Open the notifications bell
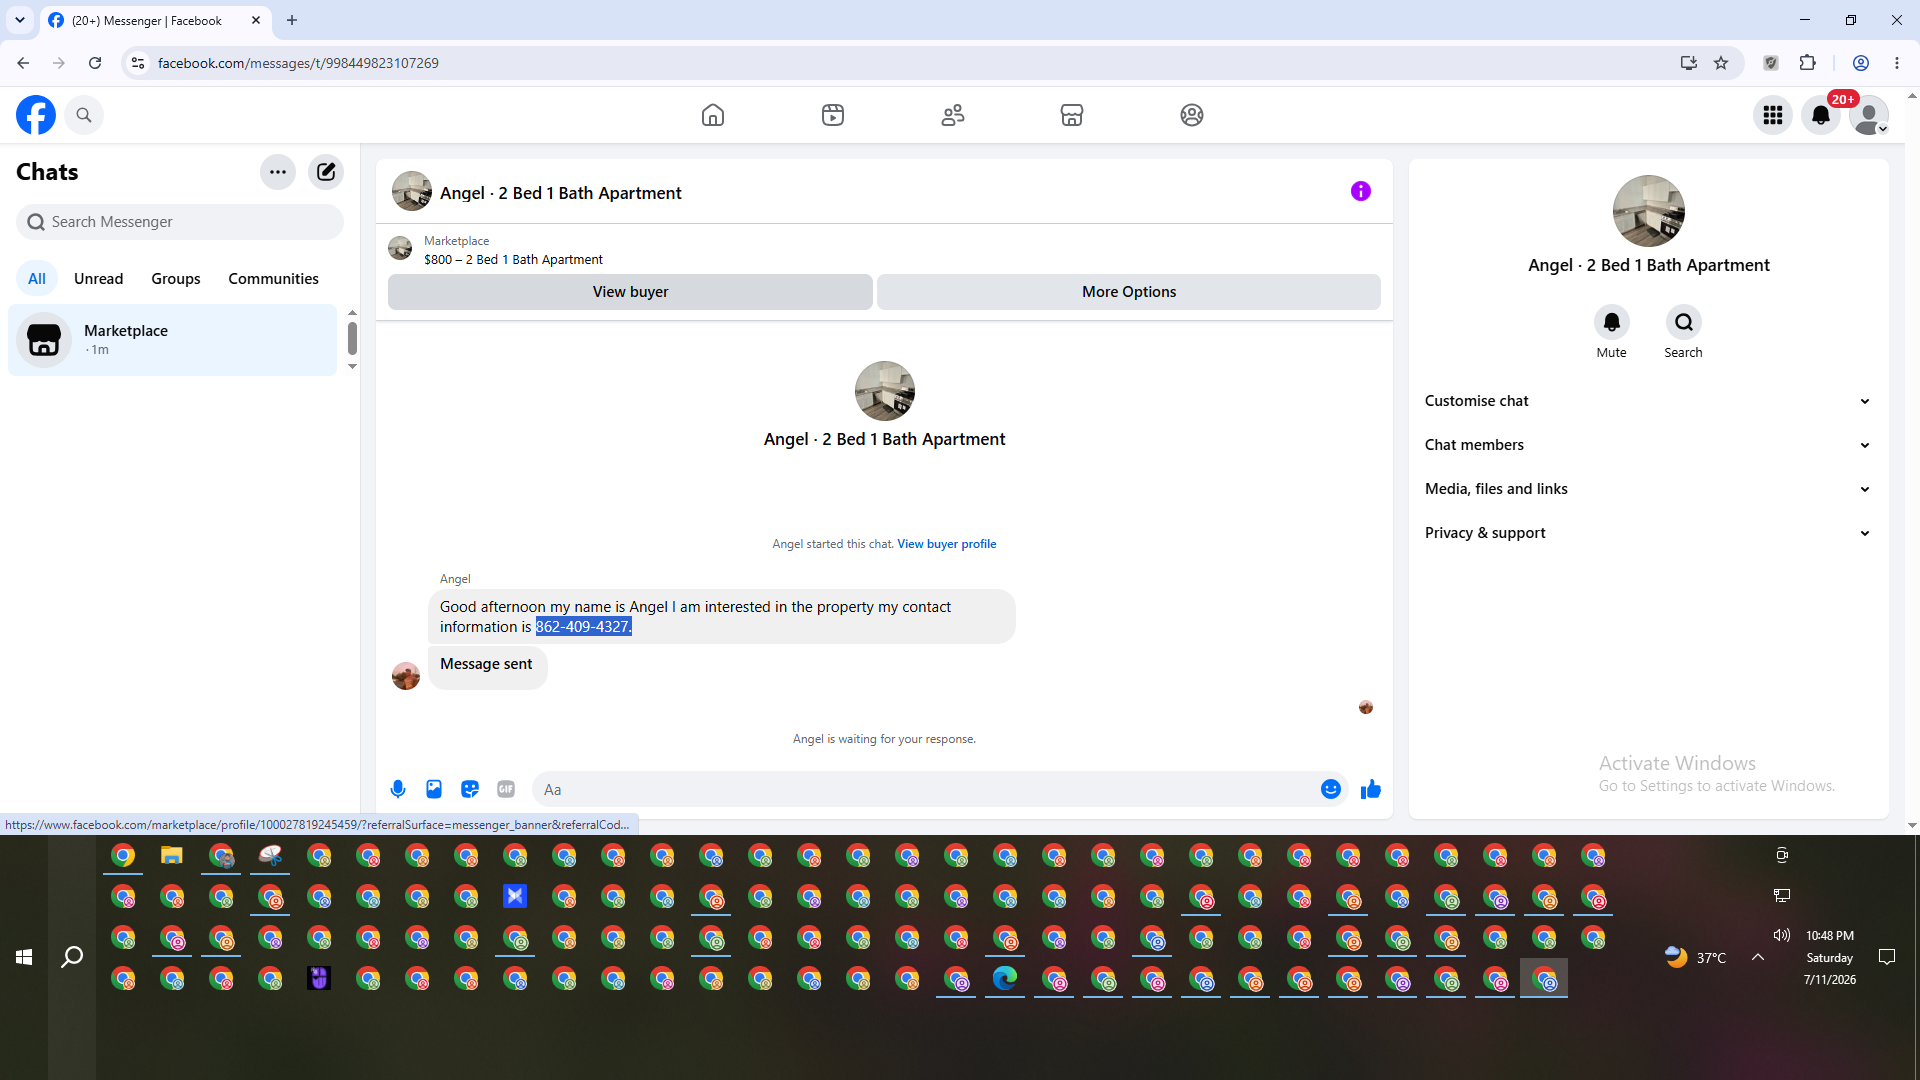Image resolution: width=1920 pixels, height=1080 pixels. click(x=1821, y=115)
